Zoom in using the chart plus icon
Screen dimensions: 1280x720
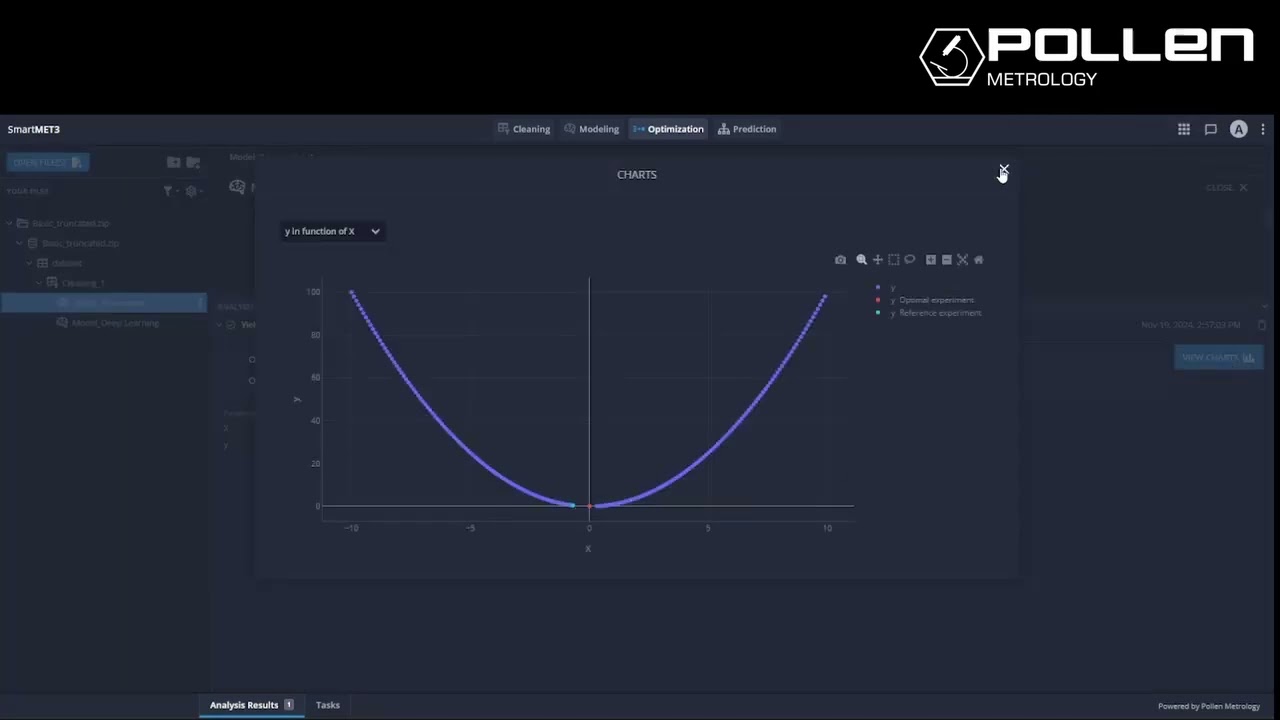click(931, 260)
